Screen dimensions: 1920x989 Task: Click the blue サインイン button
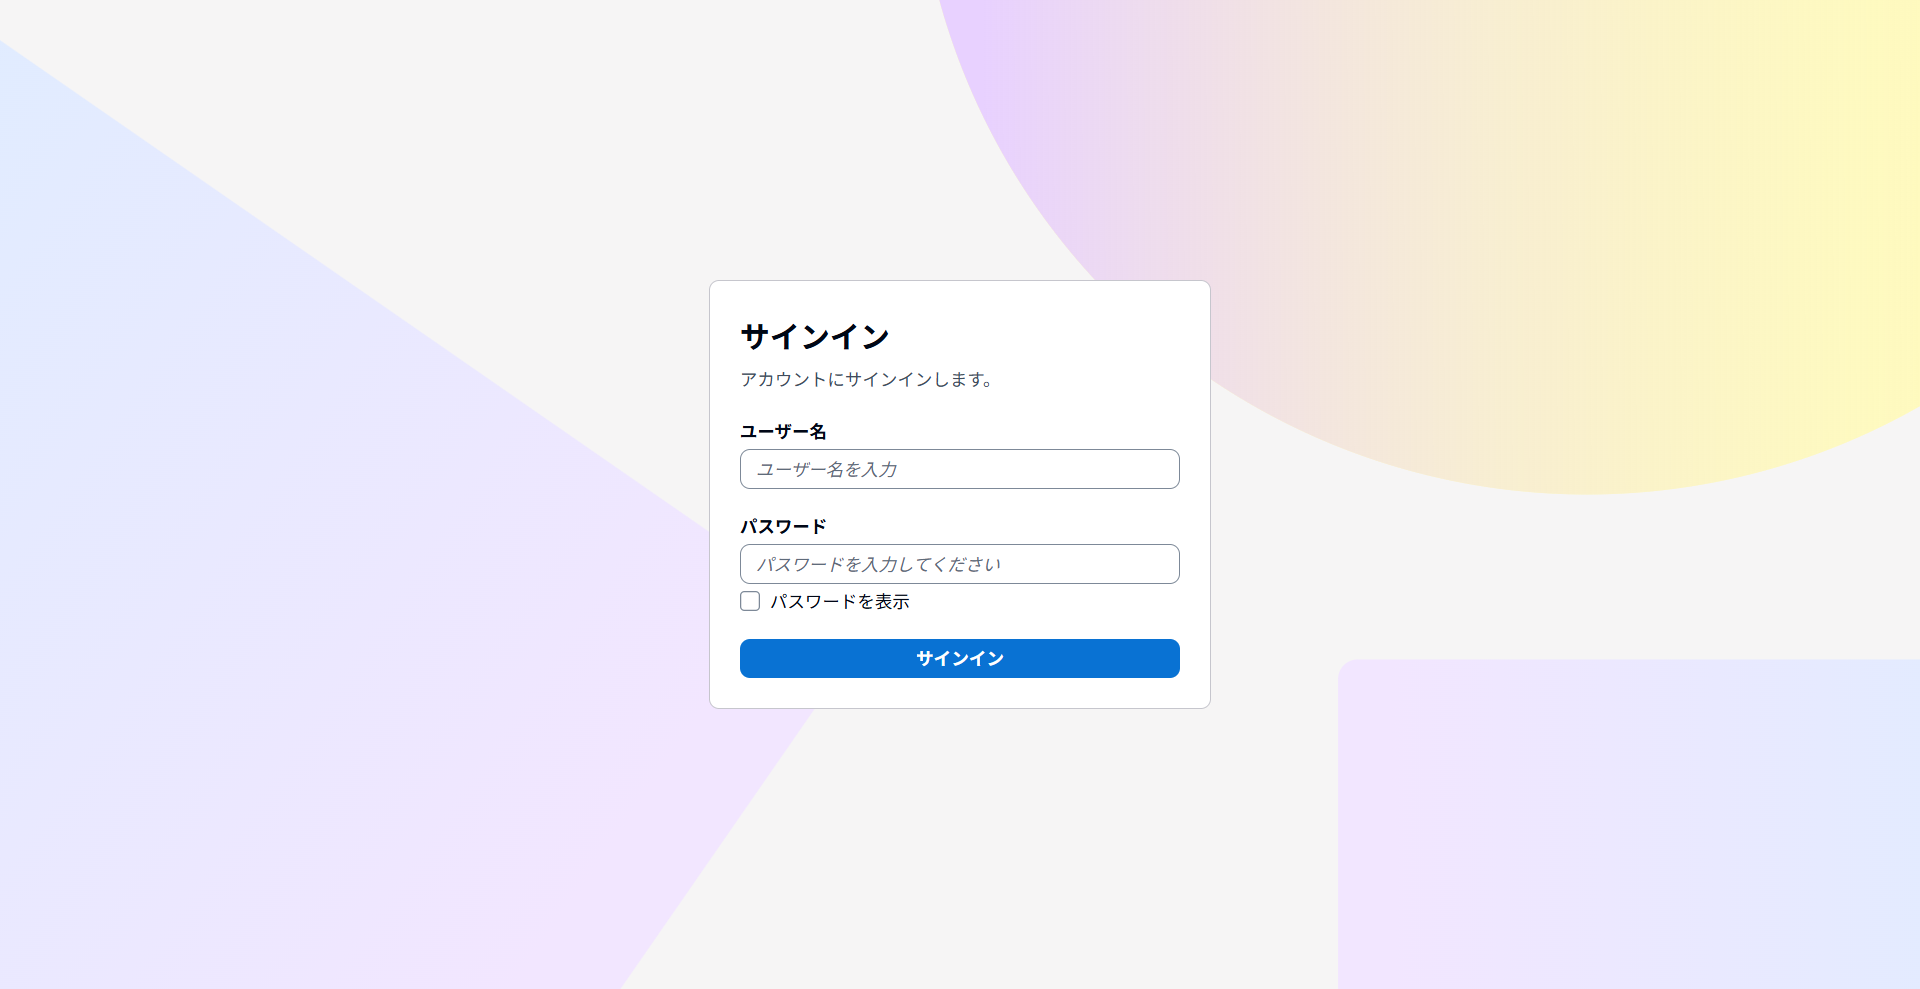[x=960, y=658]
